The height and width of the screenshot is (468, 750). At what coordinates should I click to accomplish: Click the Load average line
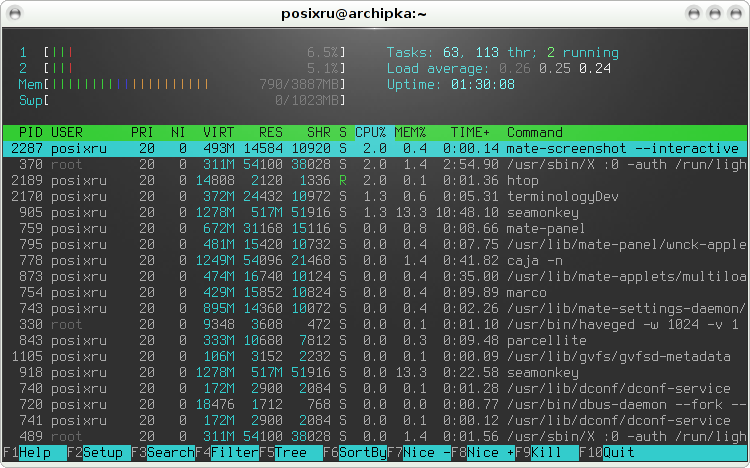pos(499,68)
